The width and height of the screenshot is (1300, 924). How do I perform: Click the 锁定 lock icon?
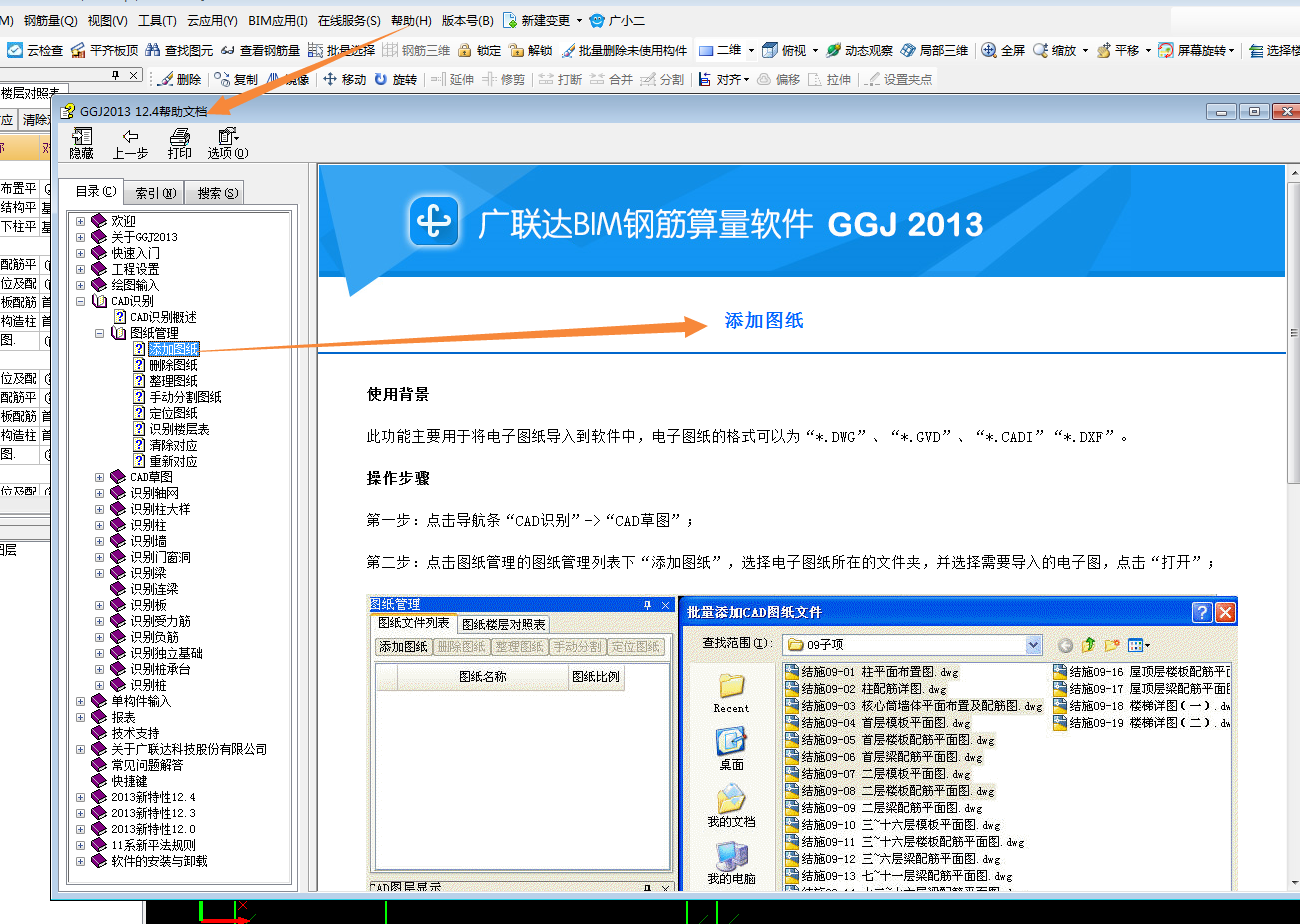480,50
